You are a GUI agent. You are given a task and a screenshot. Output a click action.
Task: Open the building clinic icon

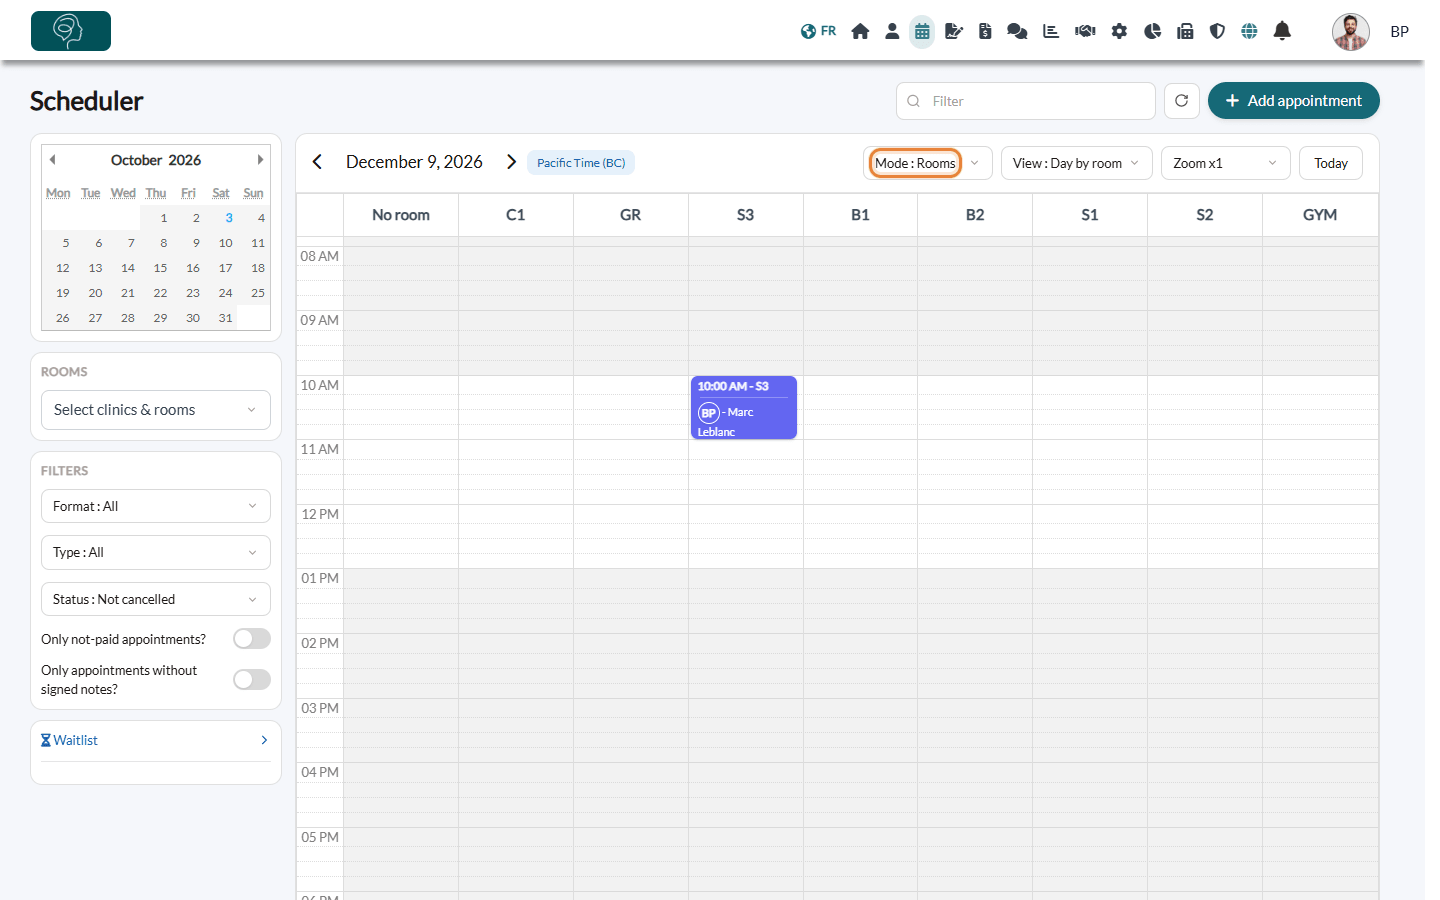click(x=1185, y=31)
